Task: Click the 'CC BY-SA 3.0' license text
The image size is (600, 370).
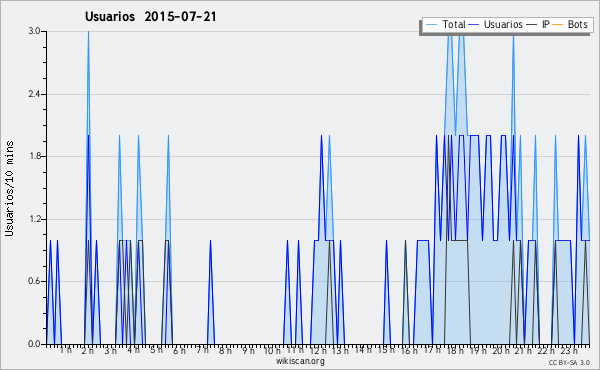Action: (x=569, y=362)
